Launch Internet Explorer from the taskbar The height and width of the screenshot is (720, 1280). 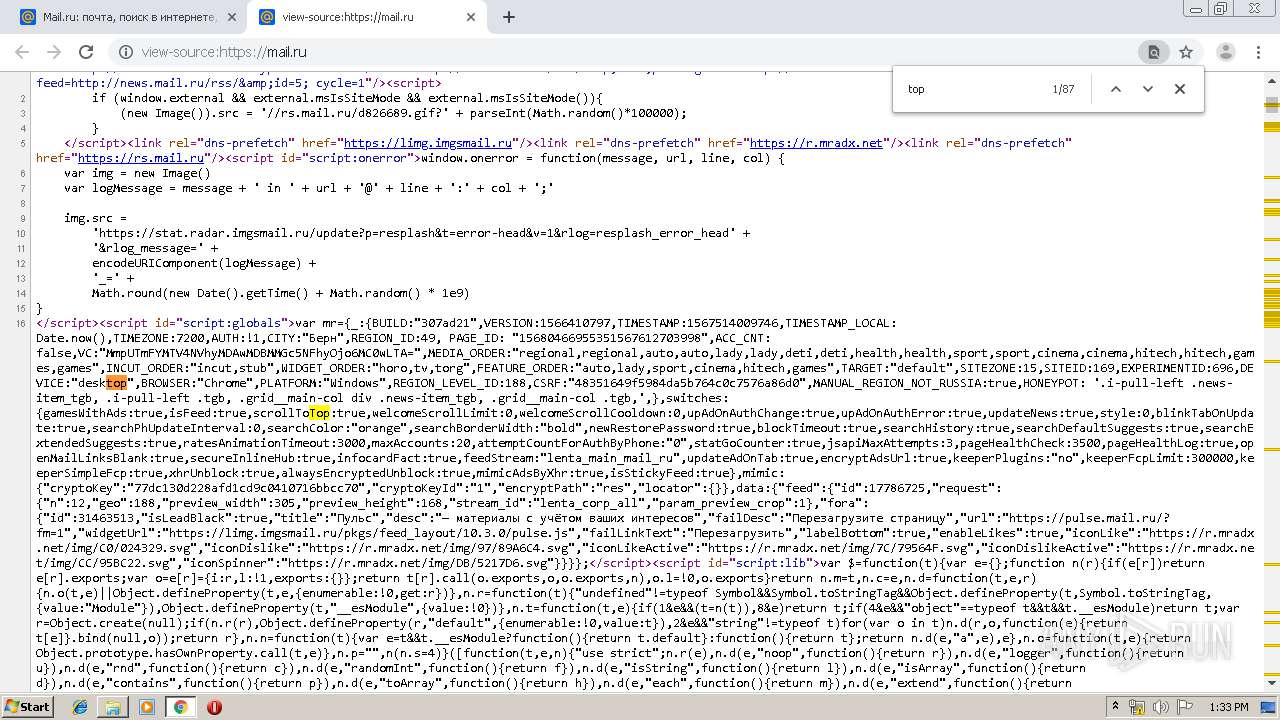click(81, 706)
